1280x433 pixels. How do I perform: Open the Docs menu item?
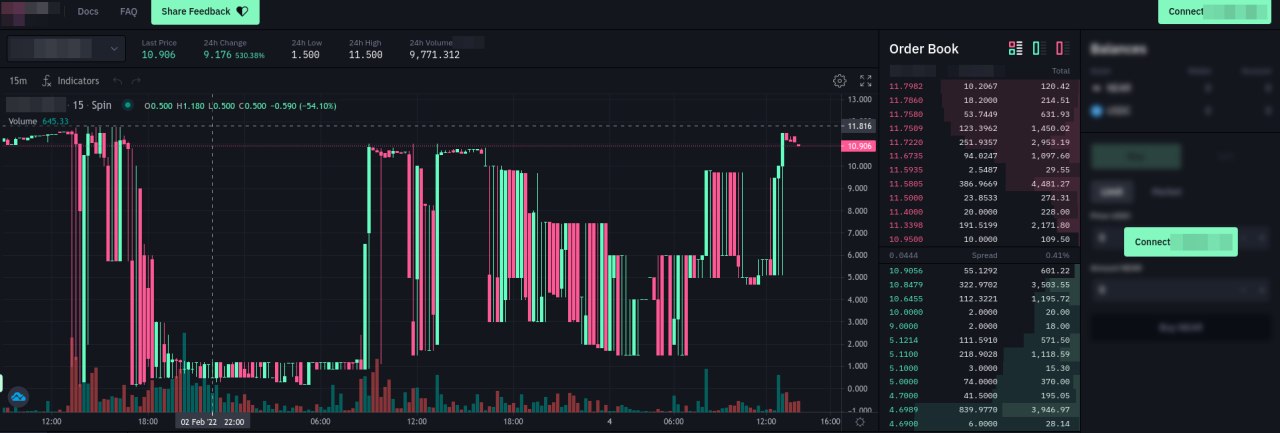pos(88,12)
